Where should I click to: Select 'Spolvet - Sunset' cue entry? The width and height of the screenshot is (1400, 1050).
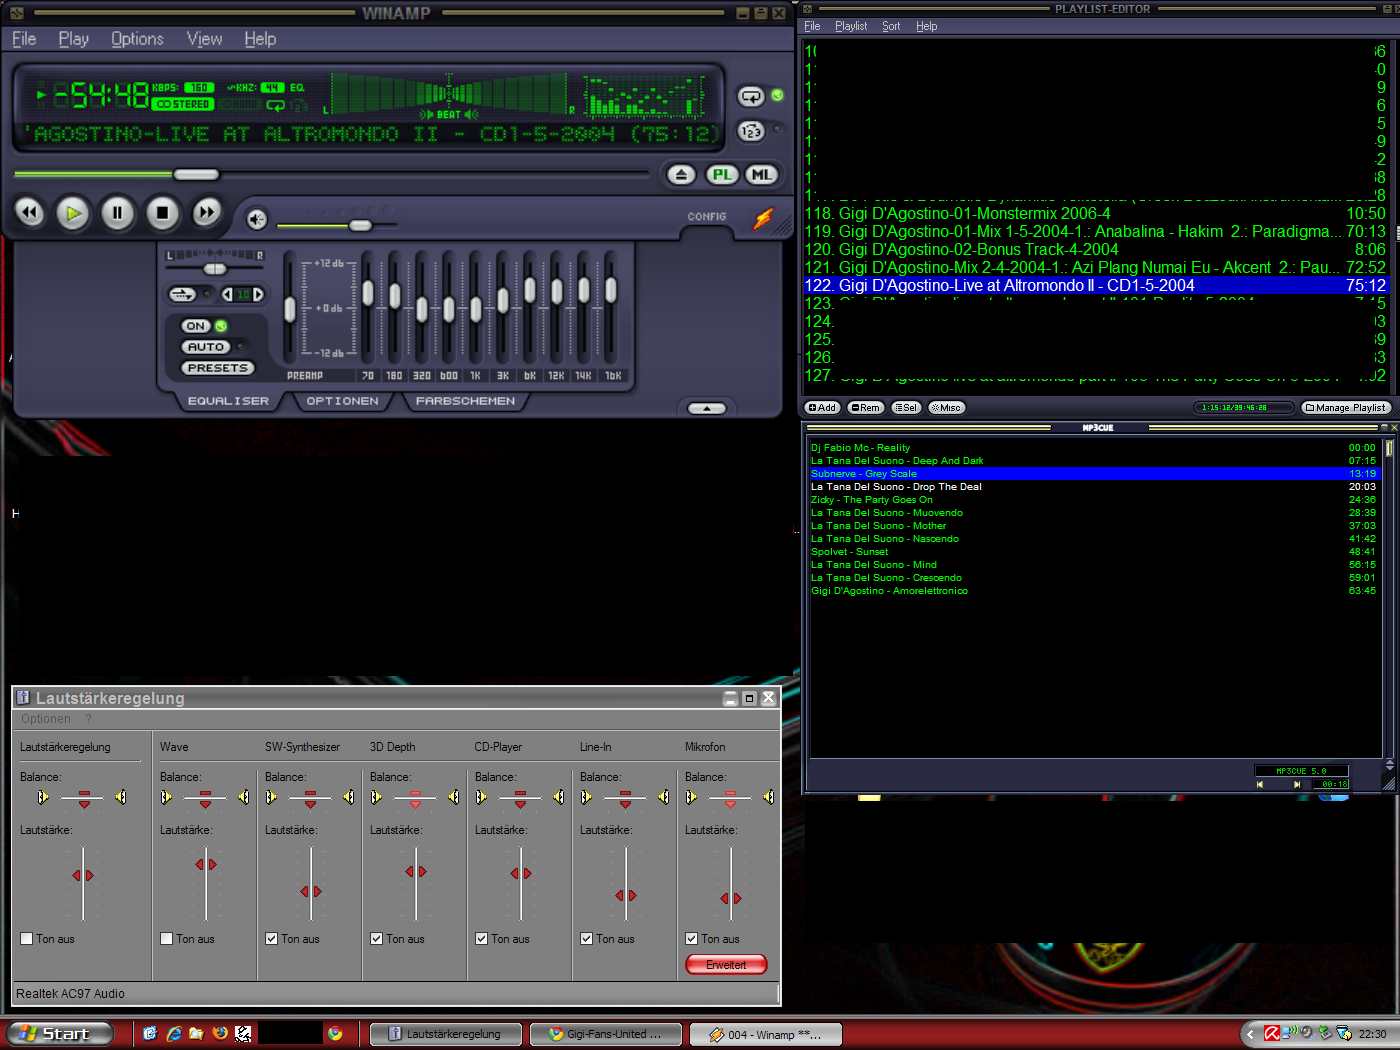(x=1093, y=552)
